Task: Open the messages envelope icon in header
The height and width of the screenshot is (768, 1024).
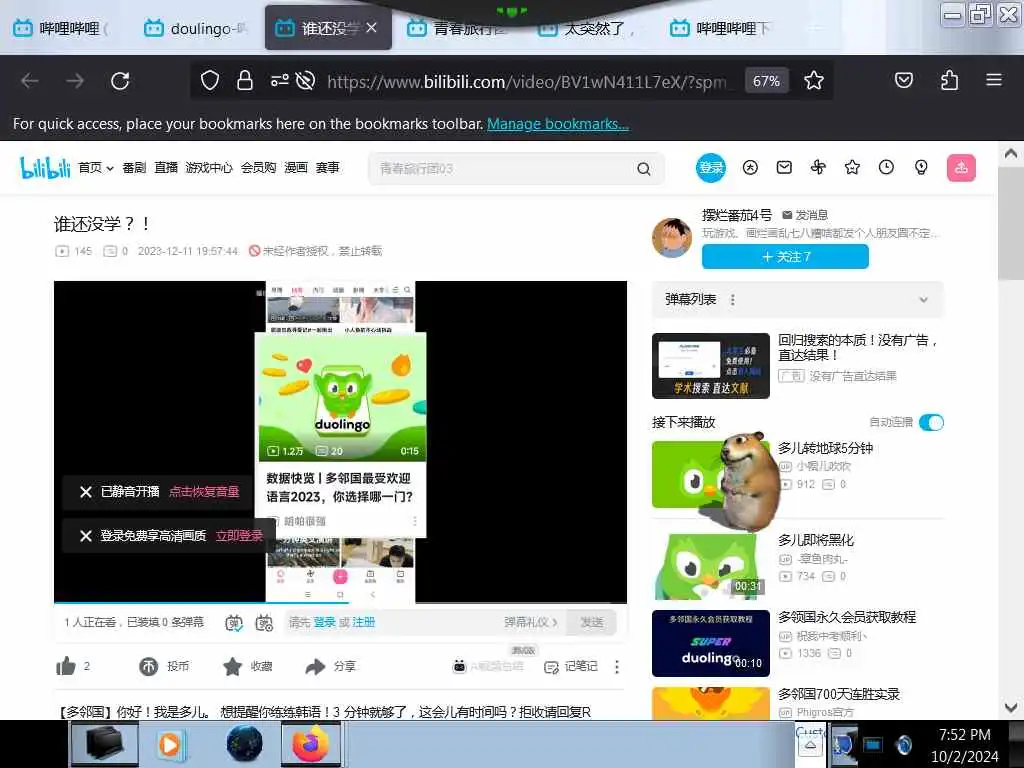Action: pos(784,168)
